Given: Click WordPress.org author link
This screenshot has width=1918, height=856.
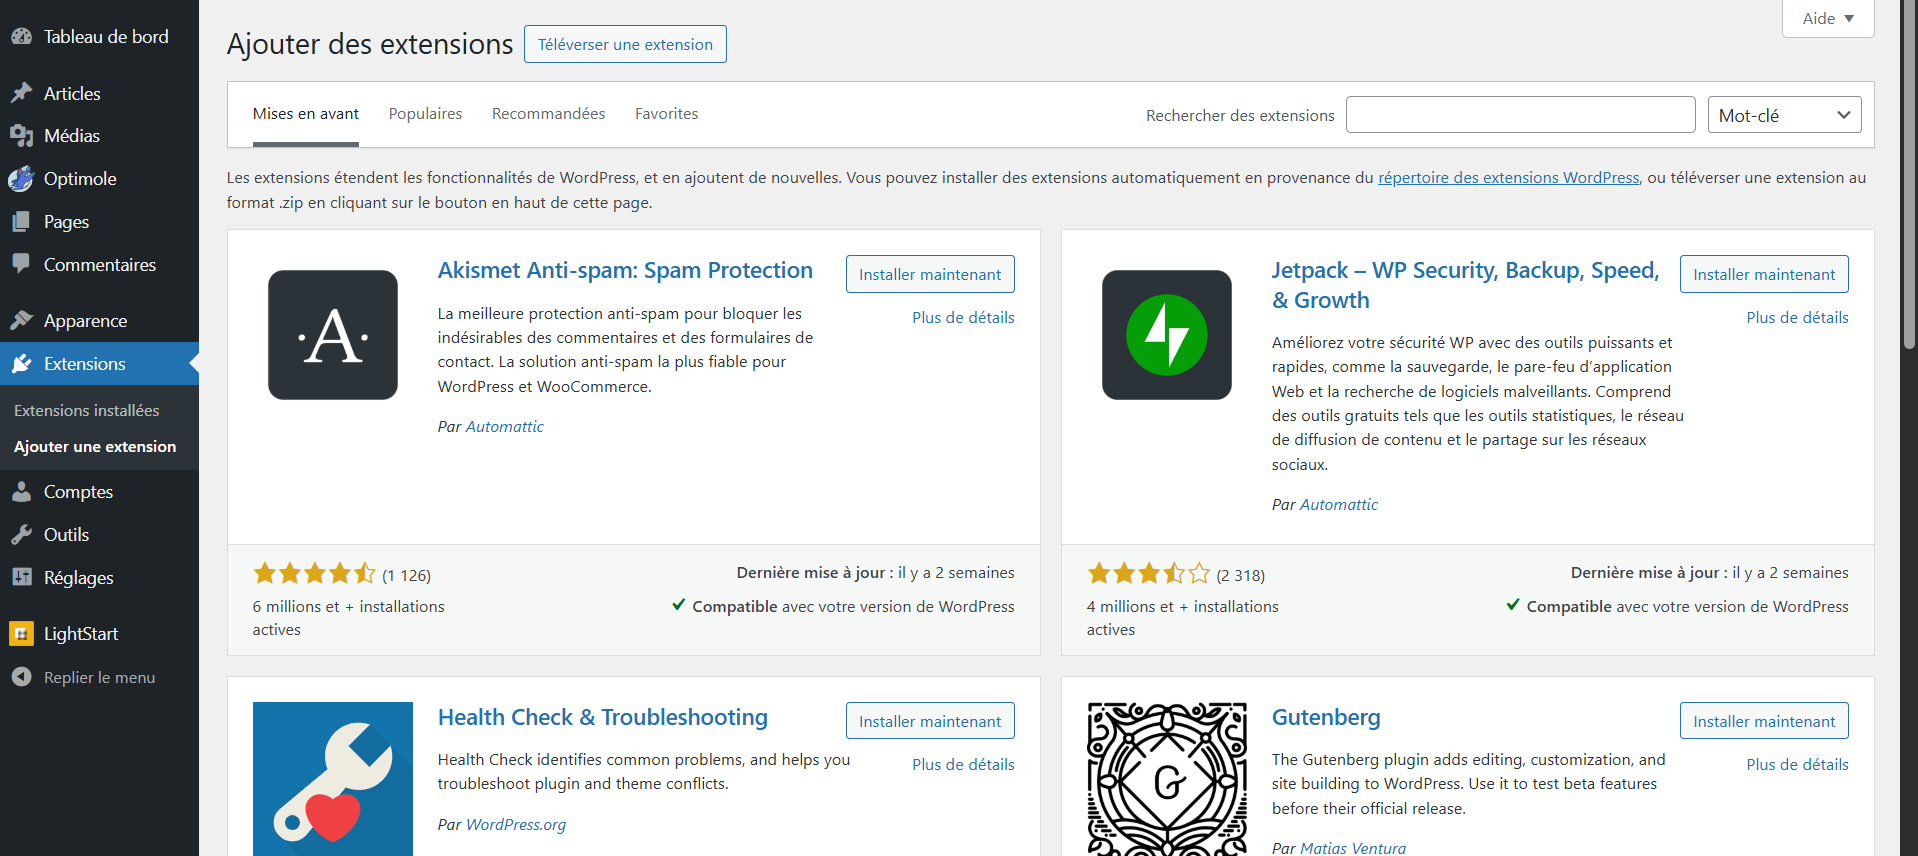Looking at the screenshot, I should [516, 824].
